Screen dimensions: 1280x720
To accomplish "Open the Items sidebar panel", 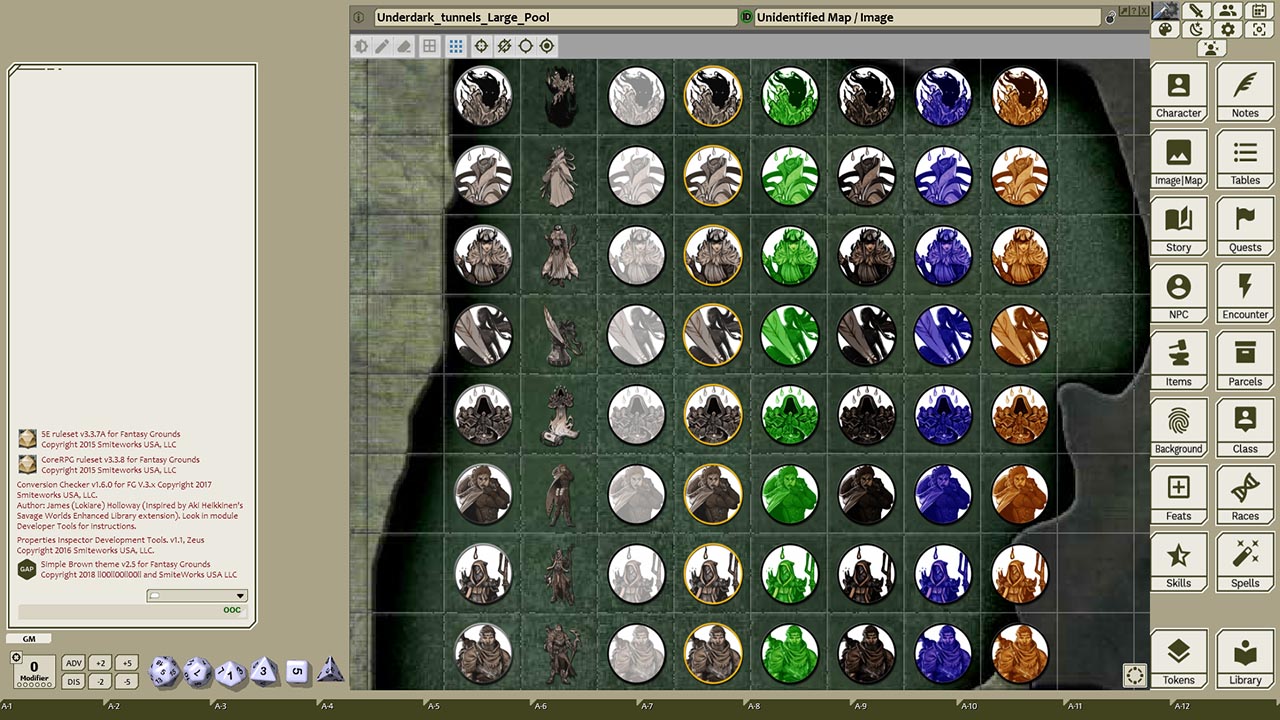I will (x=1178, y=361).
